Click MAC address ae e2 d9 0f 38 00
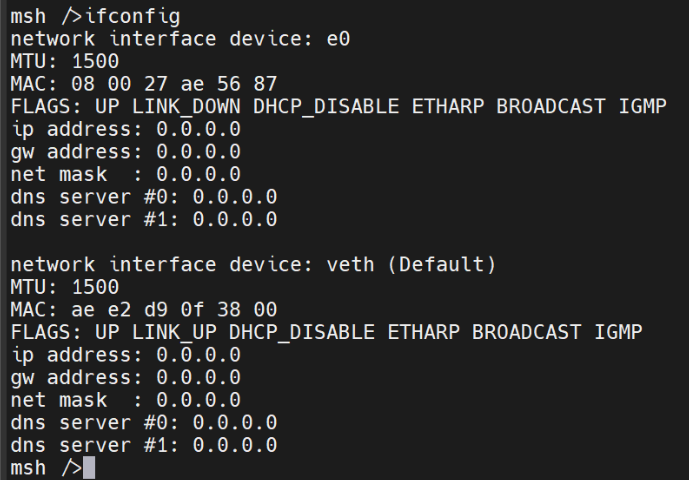The image size is (689, 480). coord(173,309)
